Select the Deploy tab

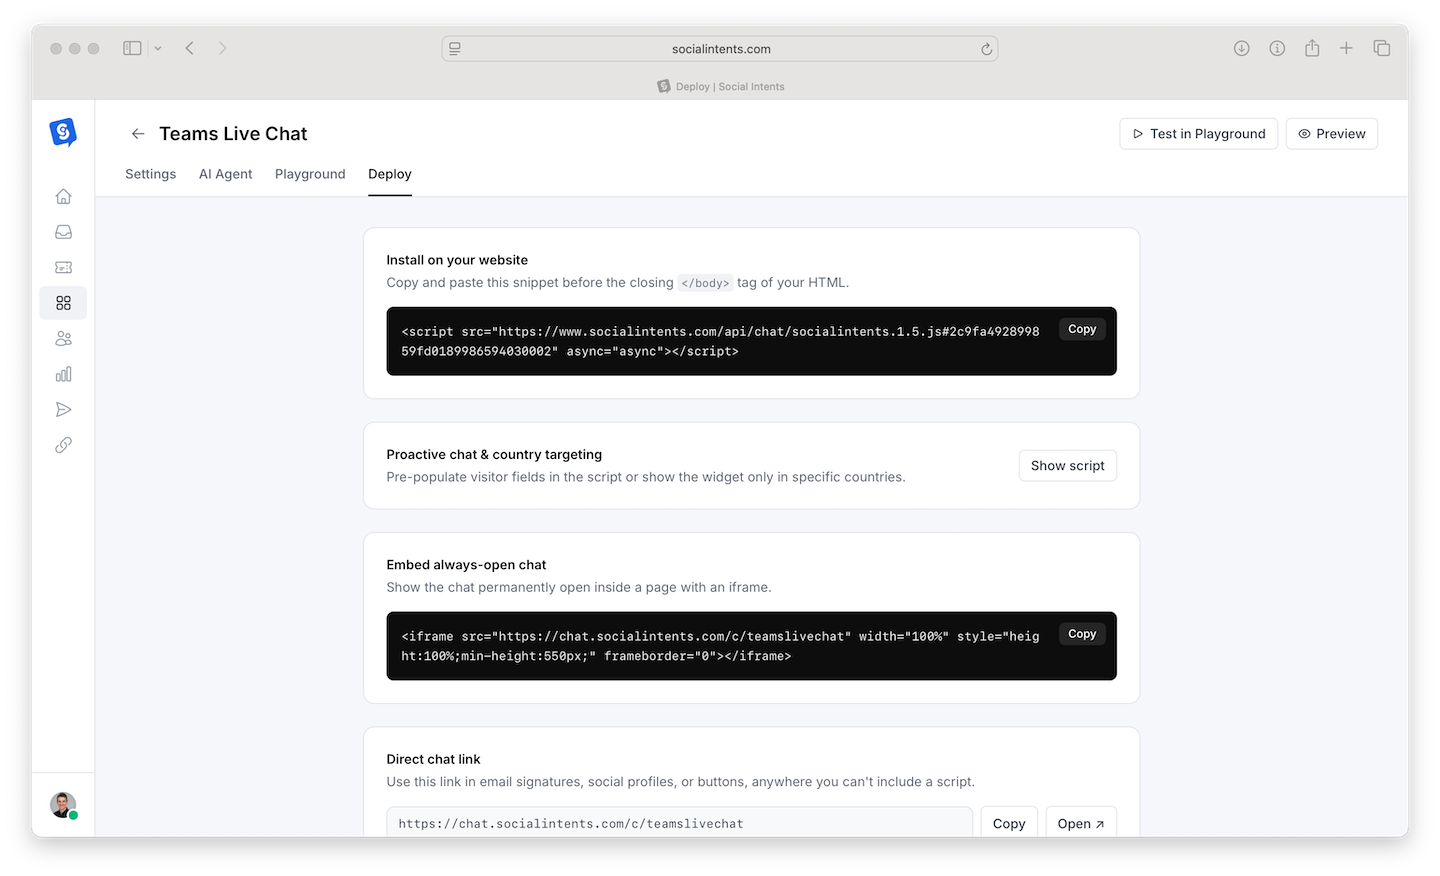(x=390, y=174)
